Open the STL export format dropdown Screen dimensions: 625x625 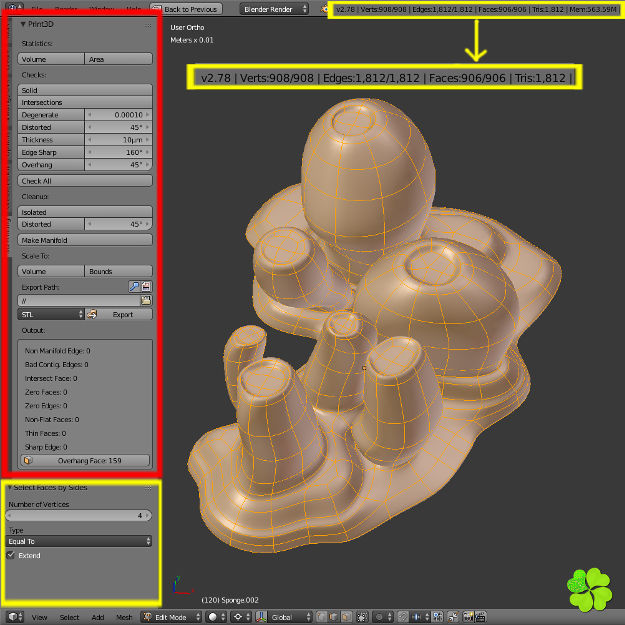[x=51, y=314]
